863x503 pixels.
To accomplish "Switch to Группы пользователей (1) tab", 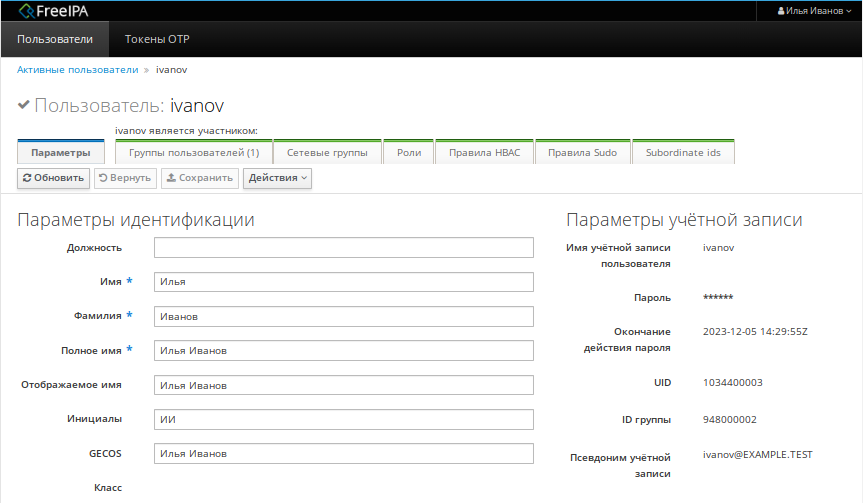I will coord(193,153).
